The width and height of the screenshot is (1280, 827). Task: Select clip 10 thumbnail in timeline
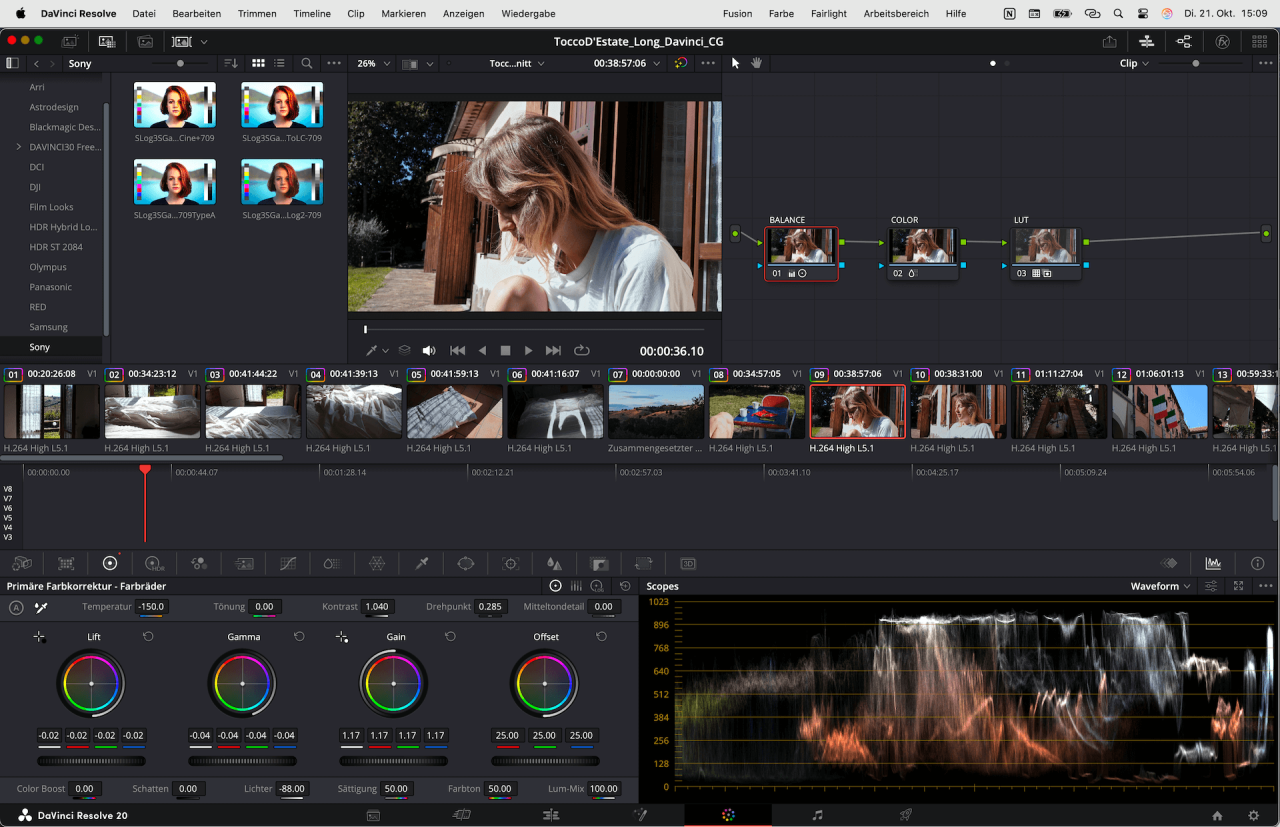click(x=958, y=412)
